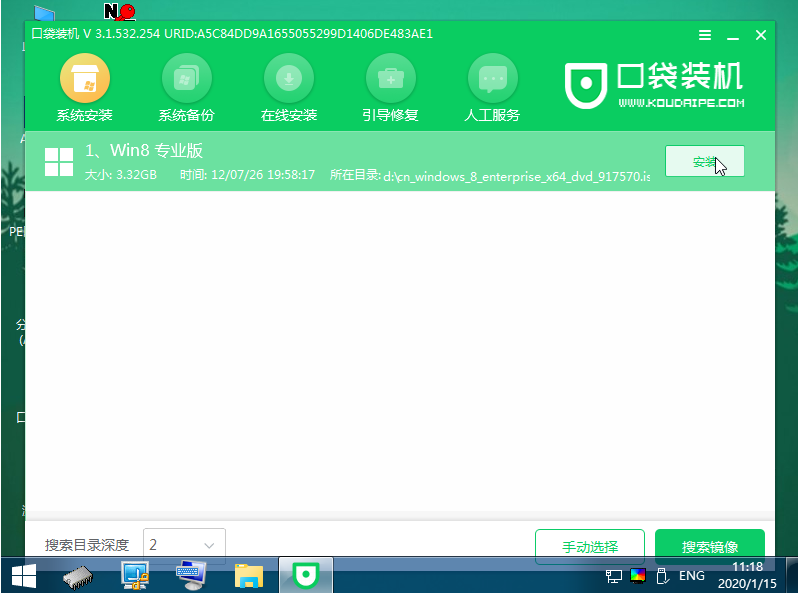The width and height of the screenshot is (798, 593).
Task: Click the network tray icon
Action: click(x=614, y=576)
